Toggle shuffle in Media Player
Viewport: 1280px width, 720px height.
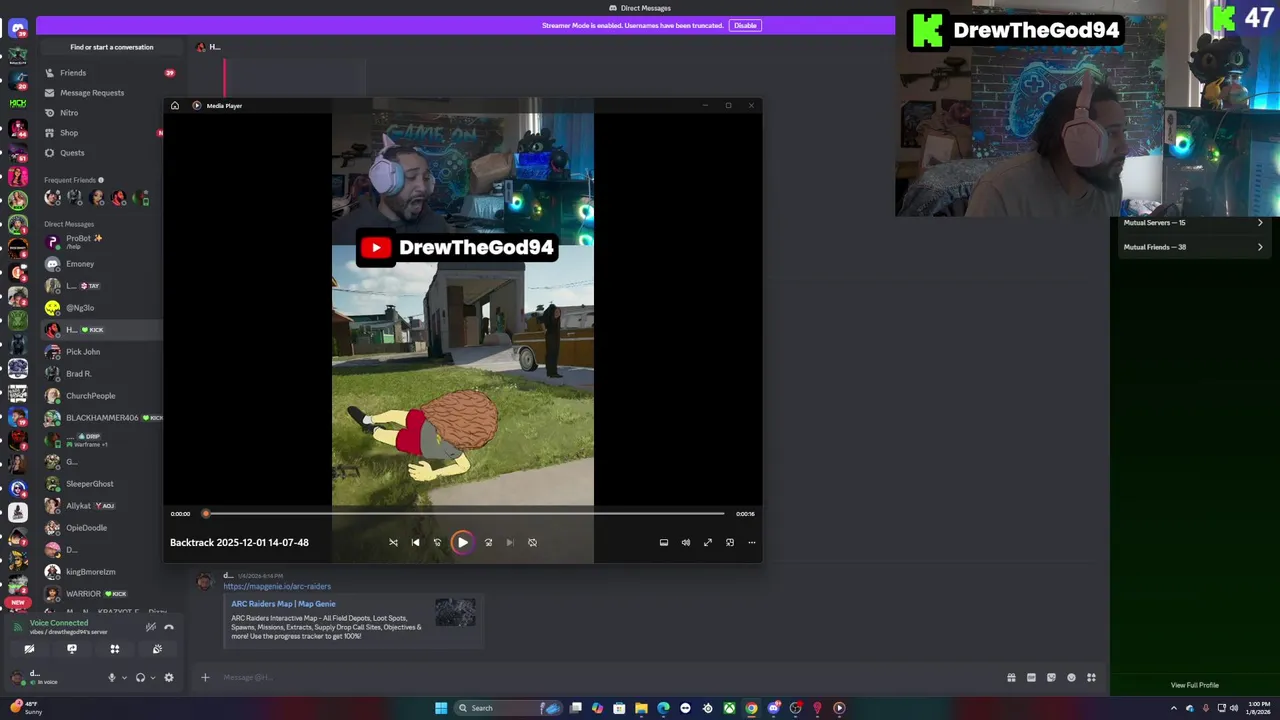coord(393,542)
